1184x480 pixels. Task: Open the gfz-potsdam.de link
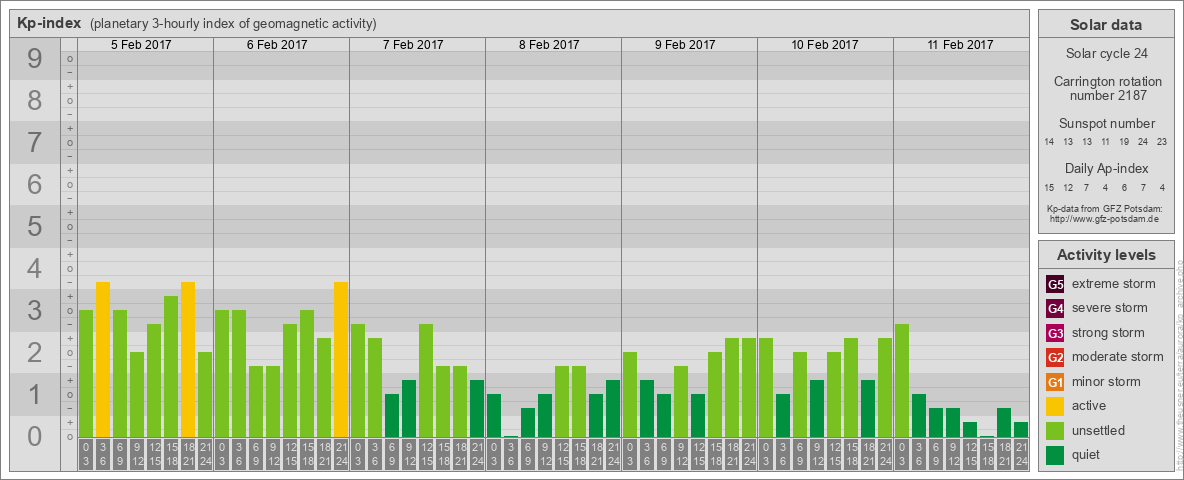coord(1104,218)
